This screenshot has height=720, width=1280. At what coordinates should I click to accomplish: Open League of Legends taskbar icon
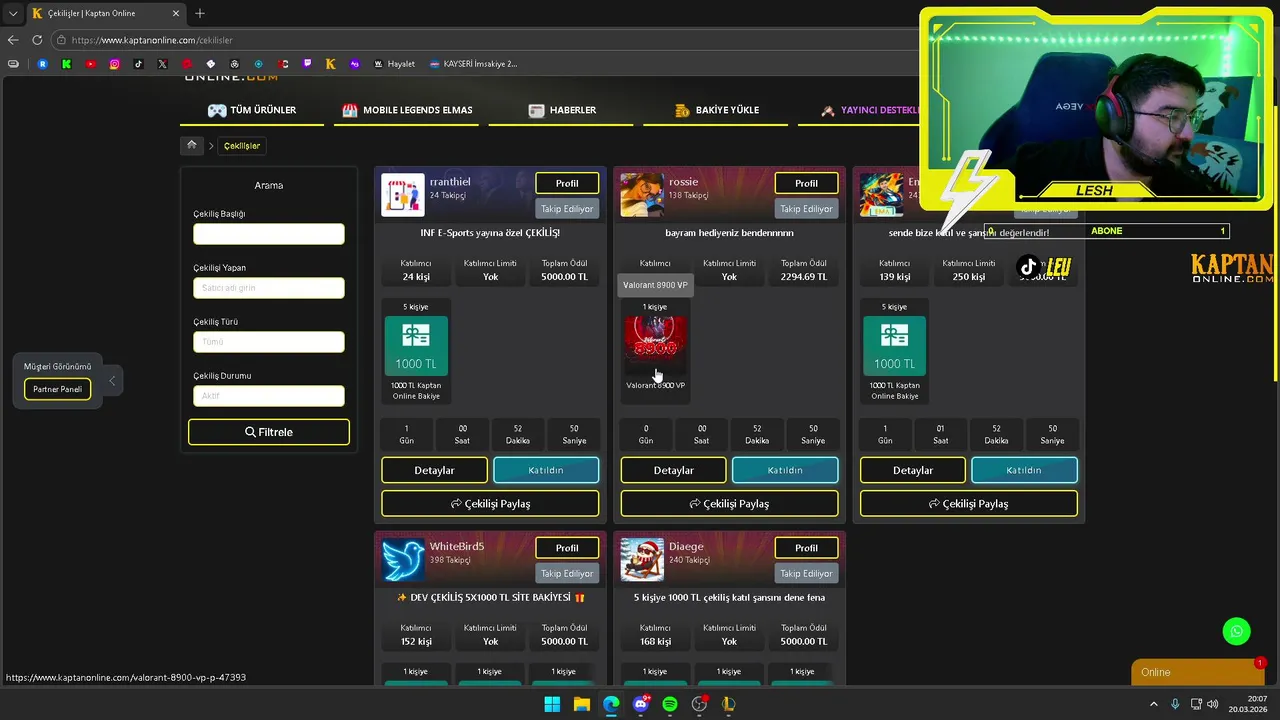729,704
